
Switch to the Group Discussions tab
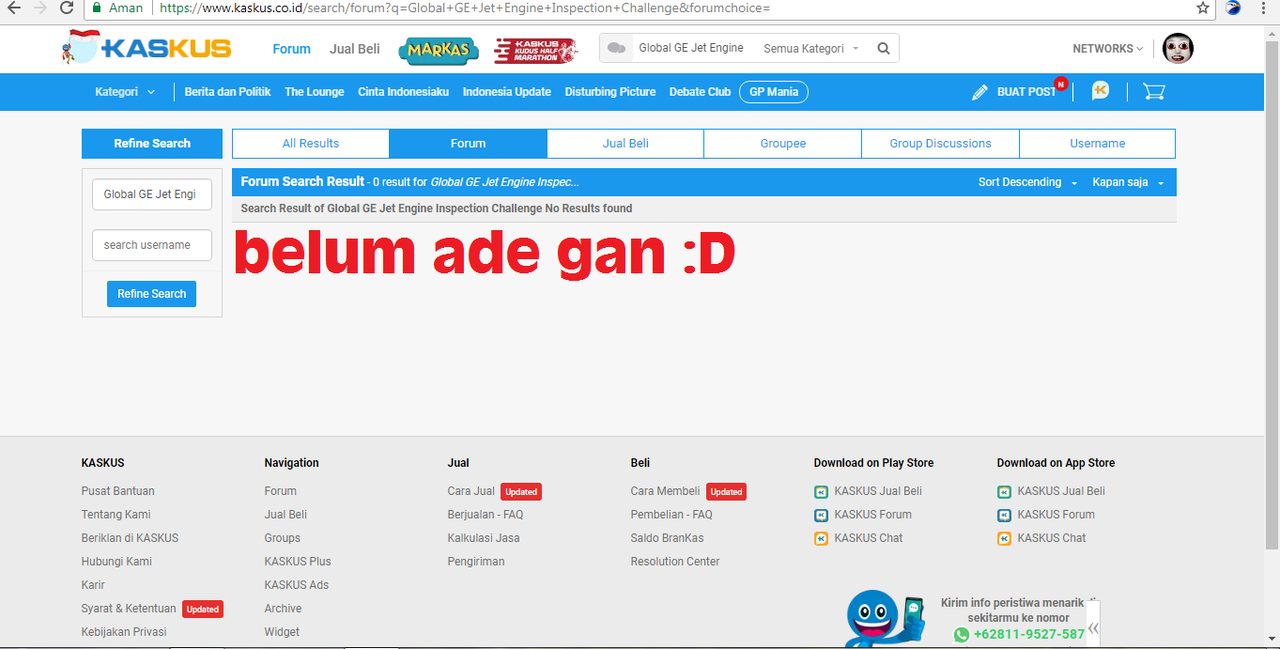click(x=940, y=144)
